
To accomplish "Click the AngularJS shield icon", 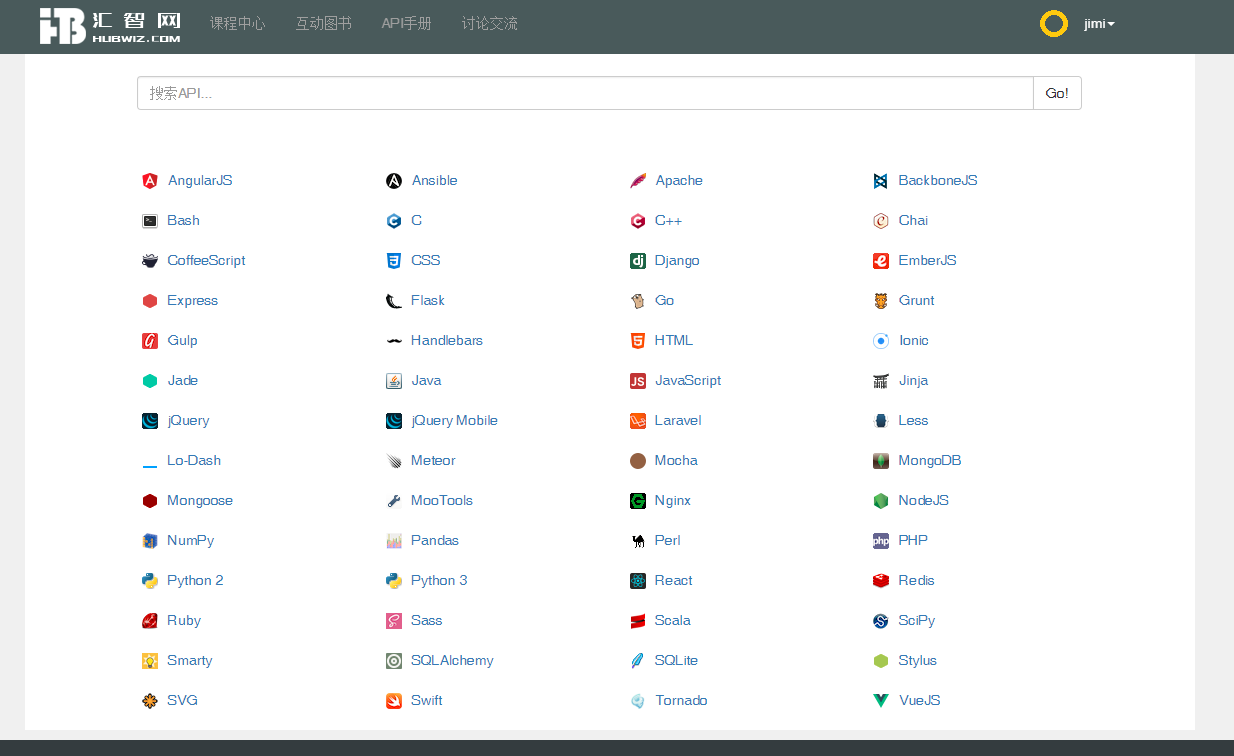I will tap(150, 181).
